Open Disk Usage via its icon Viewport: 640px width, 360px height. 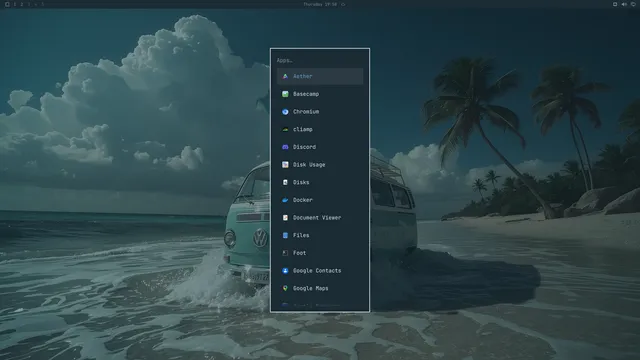(285, 164)
